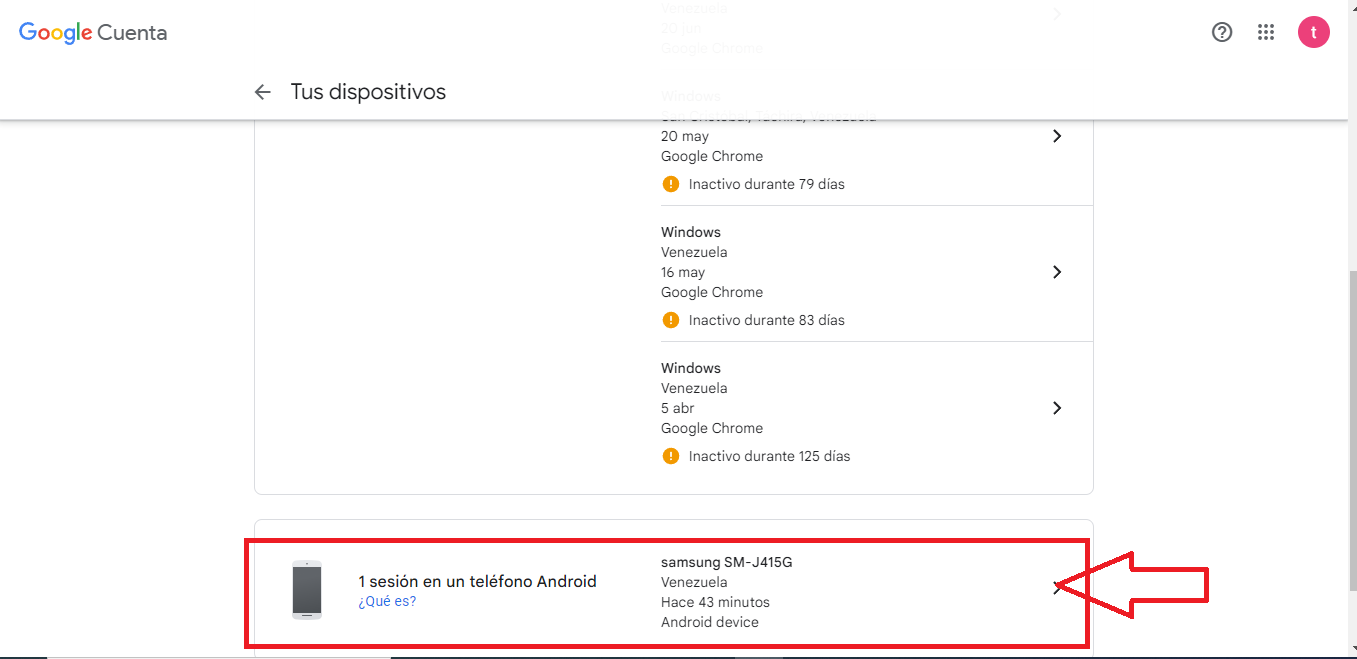Click the '5 abr' date text

tap(678, 408)
